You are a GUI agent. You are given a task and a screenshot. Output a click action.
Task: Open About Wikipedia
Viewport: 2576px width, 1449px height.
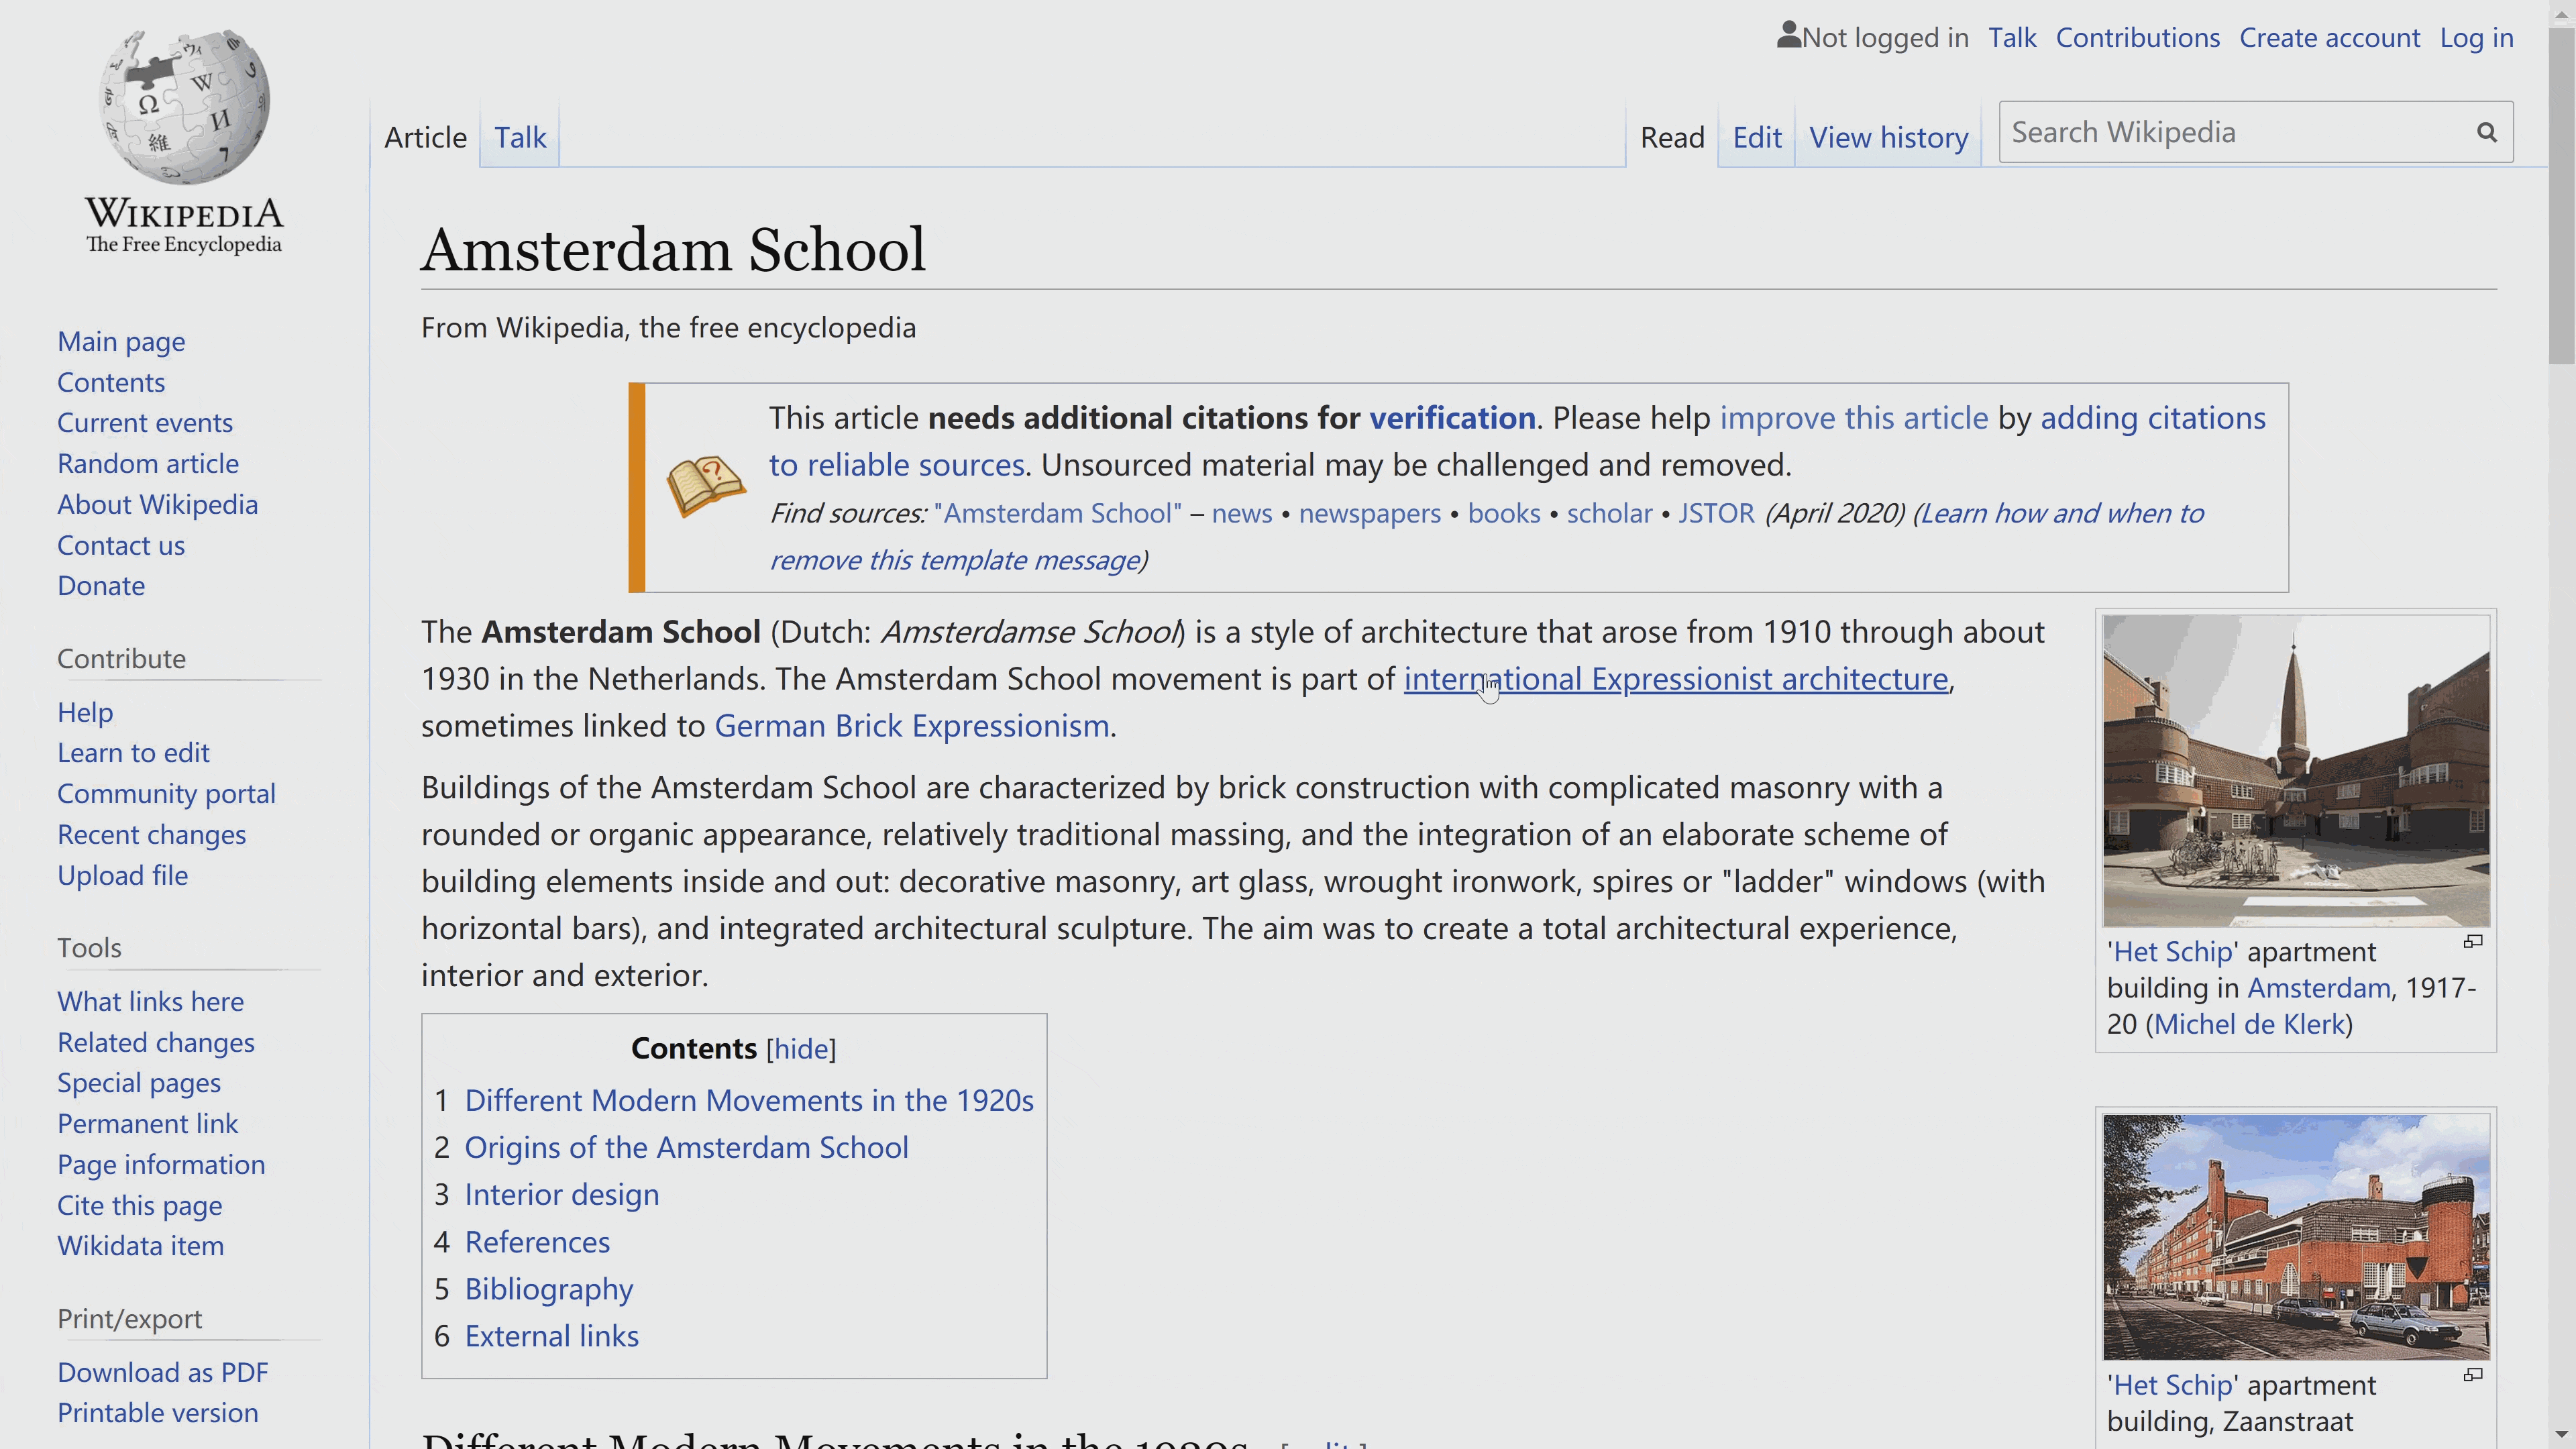[x=157, y=505]
